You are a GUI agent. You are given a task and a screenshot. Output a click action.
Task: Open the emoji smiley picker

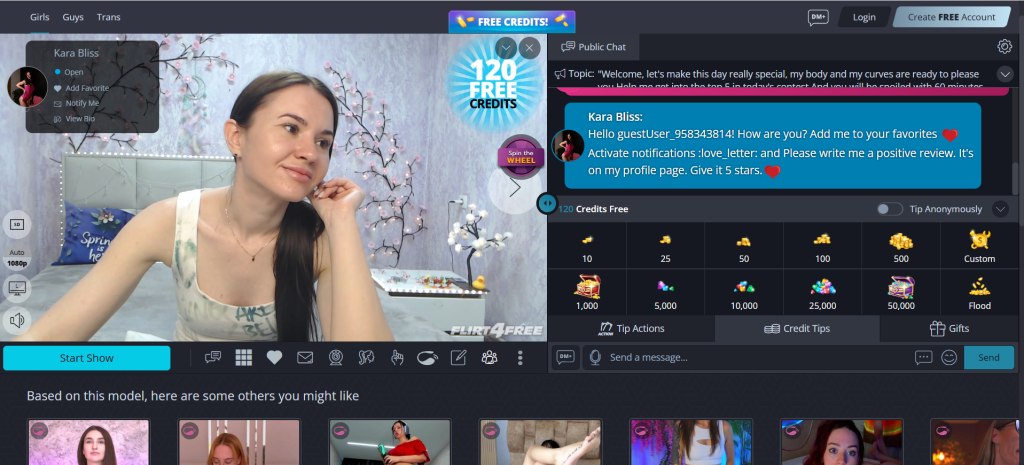[x=949, y=357]
